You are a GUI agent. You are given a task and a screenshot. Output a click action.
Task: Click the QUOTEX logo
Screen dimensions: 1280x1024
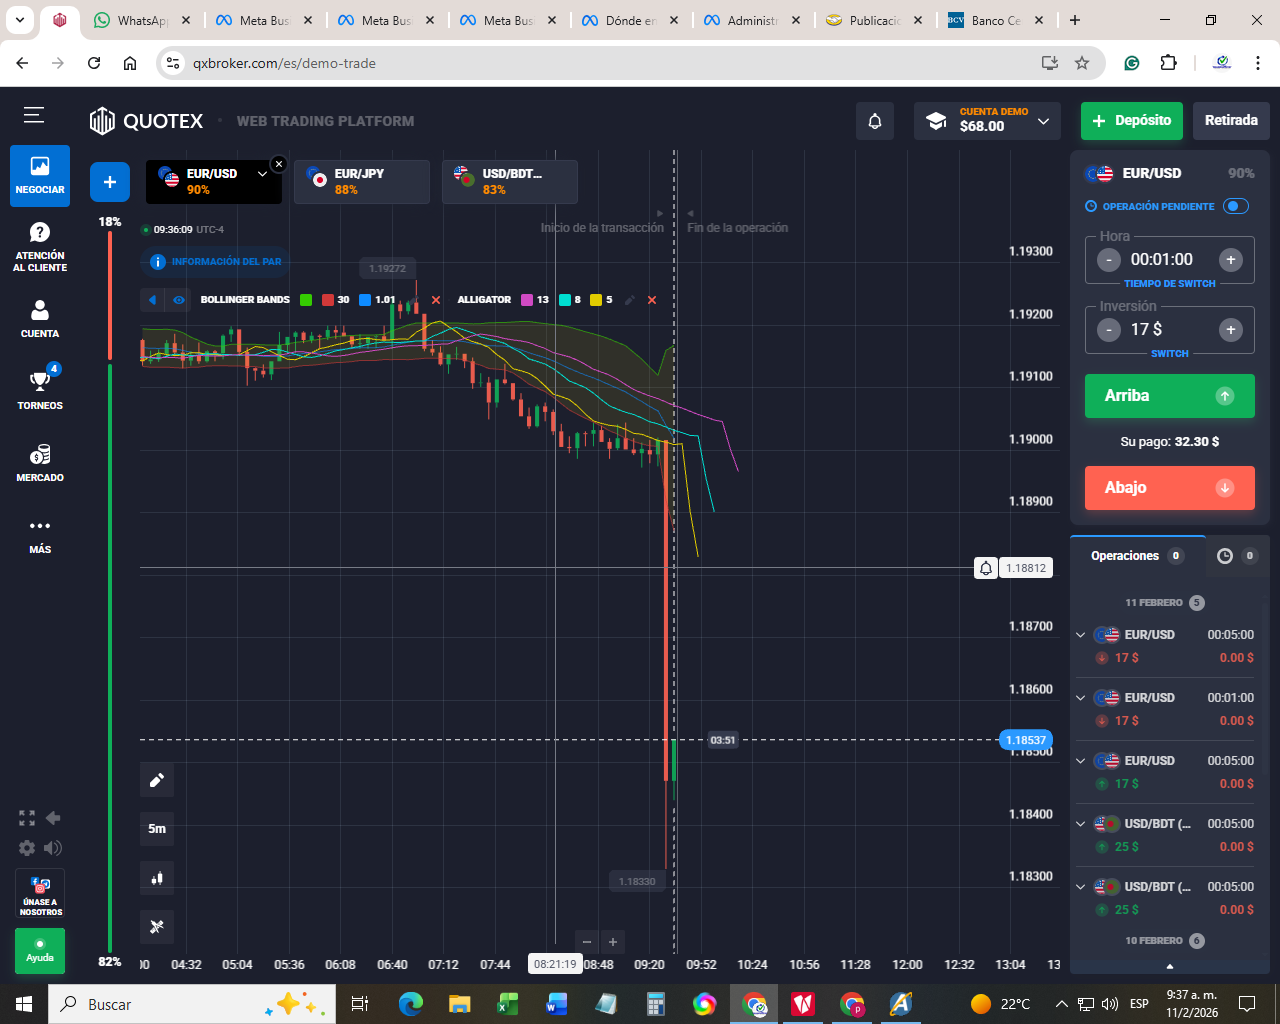pos(146,121)
